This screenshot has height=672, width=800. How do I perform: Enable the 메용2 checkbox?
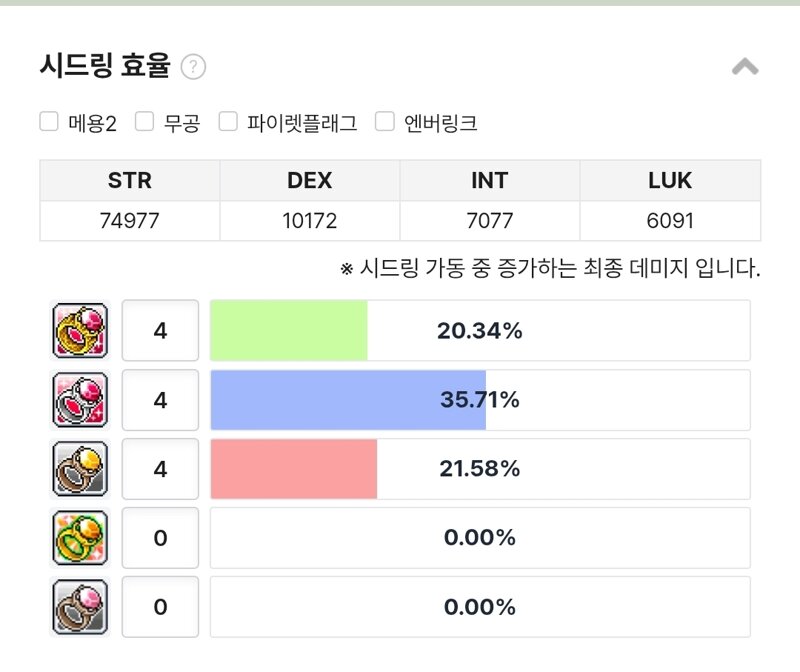(49, 121)
